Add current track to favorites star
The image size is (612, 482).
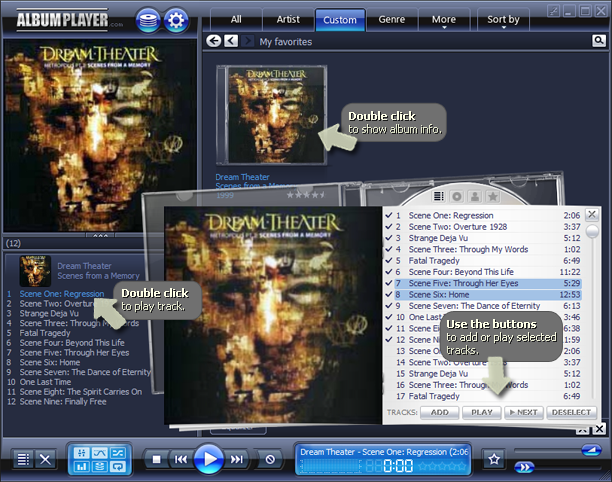click(494, 459)
